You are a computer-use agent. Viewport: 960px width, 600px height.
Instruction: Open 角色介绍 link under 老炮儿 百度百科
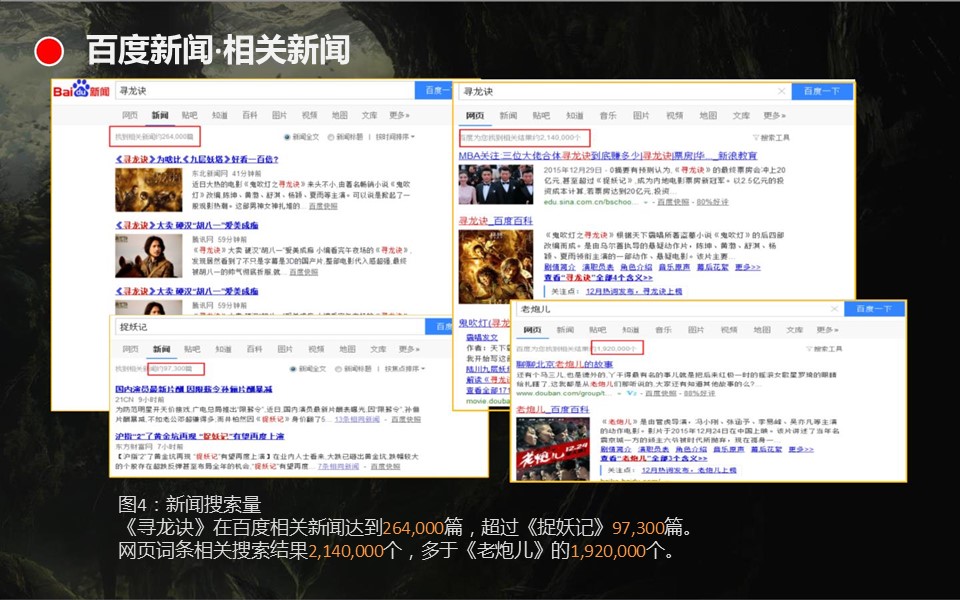pyautogui.click(x=691, y=449)
